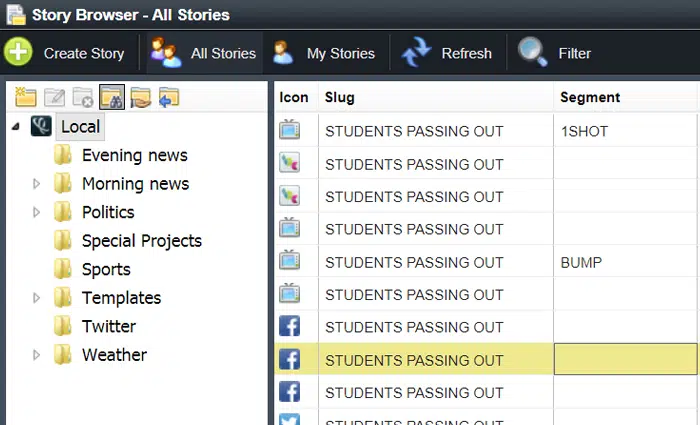This screenshot has height=425, width=700.
Task: Click the Evening news folder icon
Action: [62, 155]
